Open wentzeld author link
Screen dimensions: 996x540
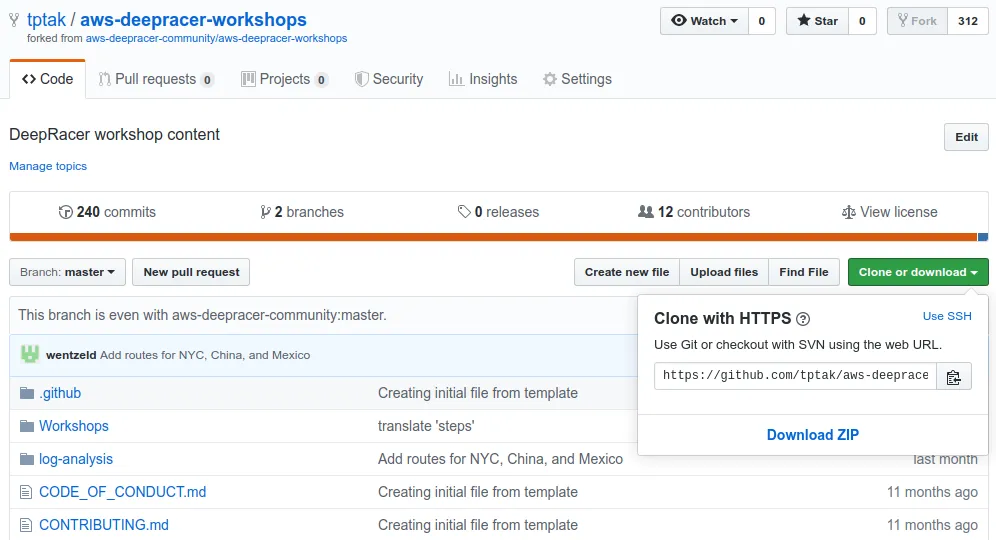point(71,355)
